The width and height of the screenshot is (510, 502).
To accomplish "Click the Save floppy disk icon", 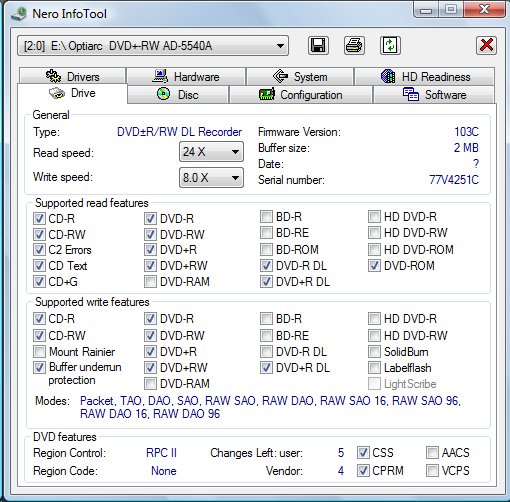I will pos(318,45).
